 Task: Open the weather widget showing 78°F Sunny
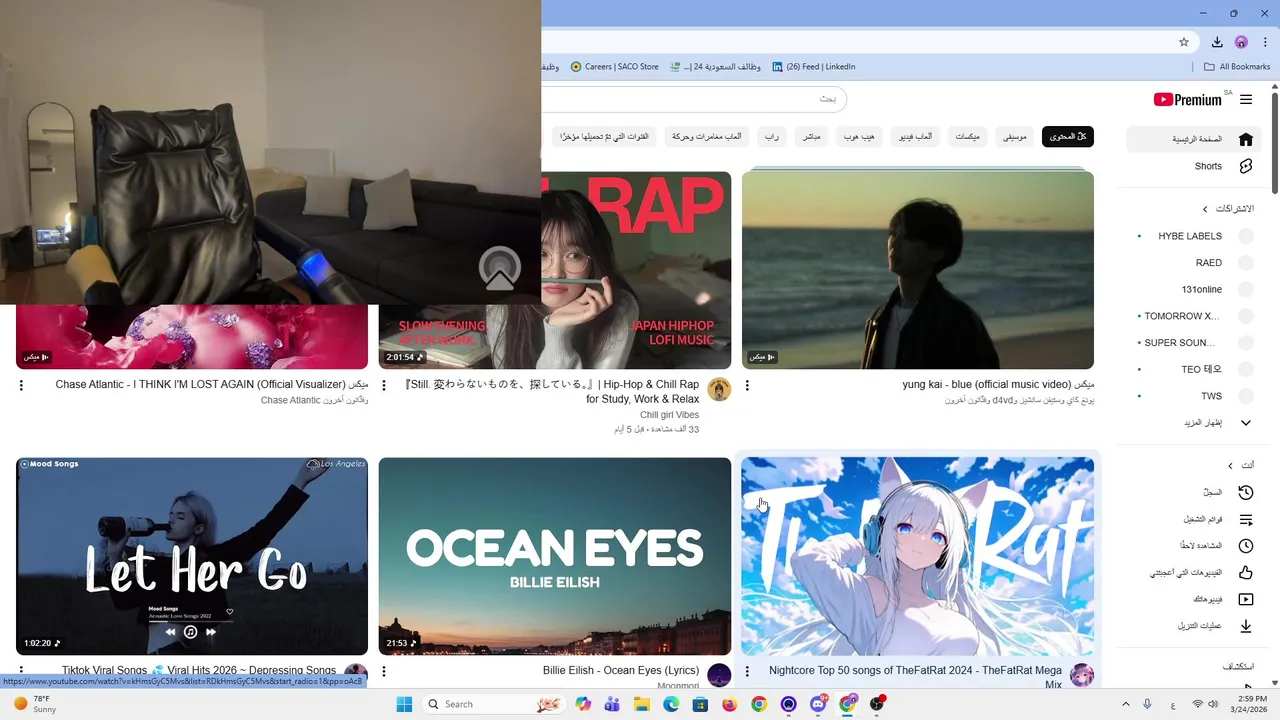pyautogui.click(x=34, y=704)
